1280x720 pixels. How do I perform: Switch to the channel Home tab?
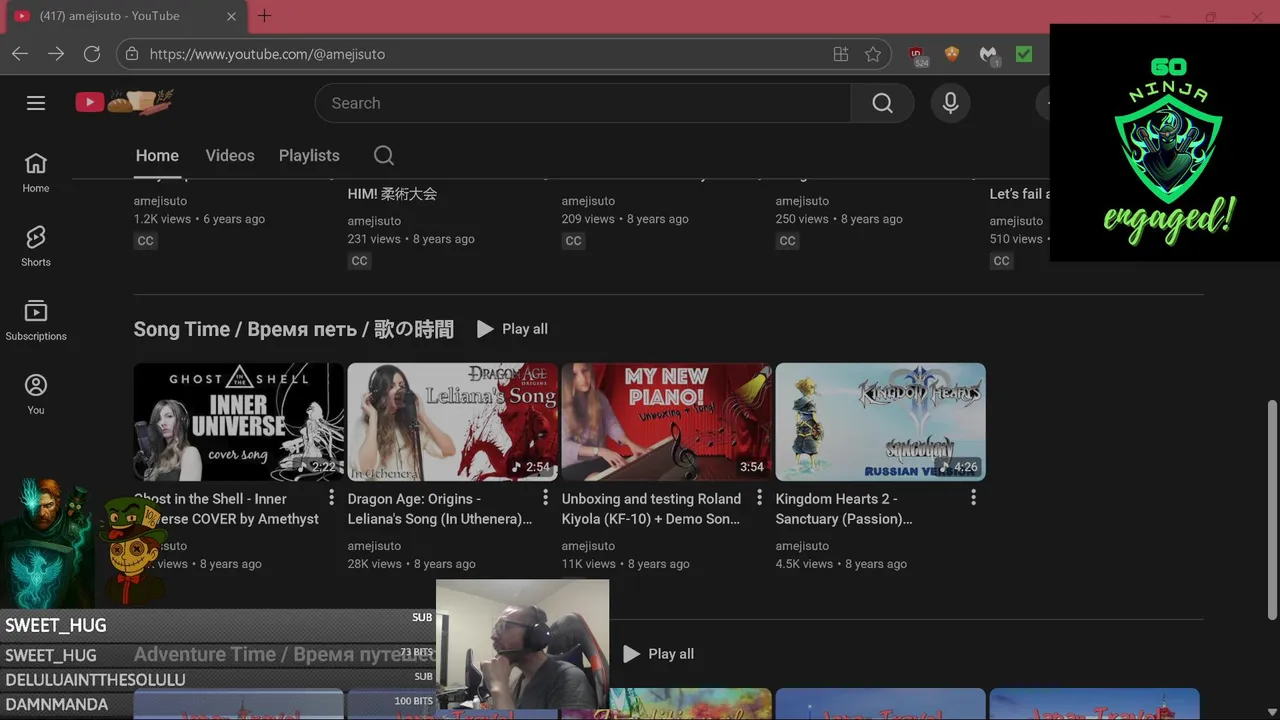click(x=157, y=155)
